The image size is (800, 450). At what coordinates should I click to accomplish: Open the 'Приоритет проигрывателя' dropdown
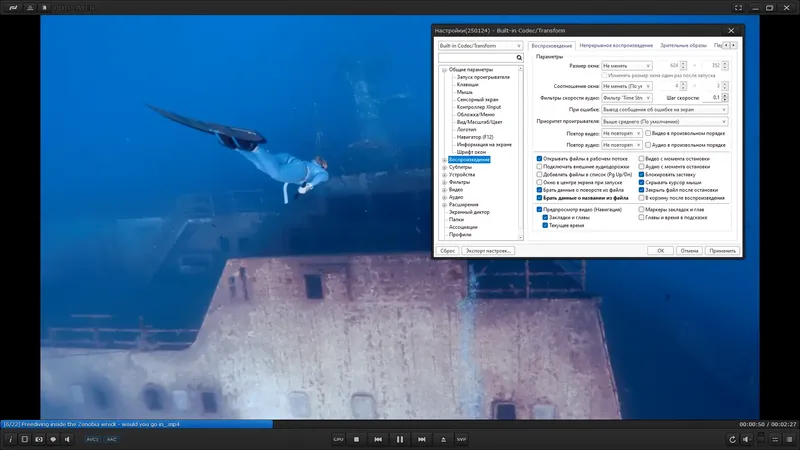(664, 121)
